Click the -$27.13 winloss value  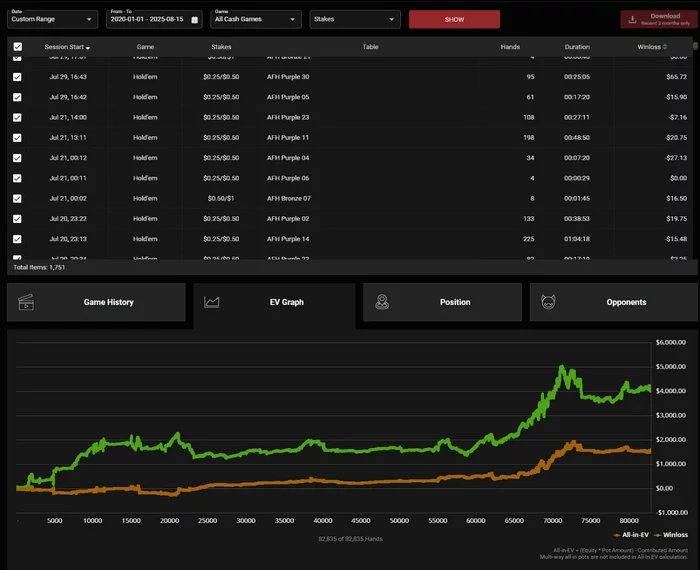coord(675,158)
